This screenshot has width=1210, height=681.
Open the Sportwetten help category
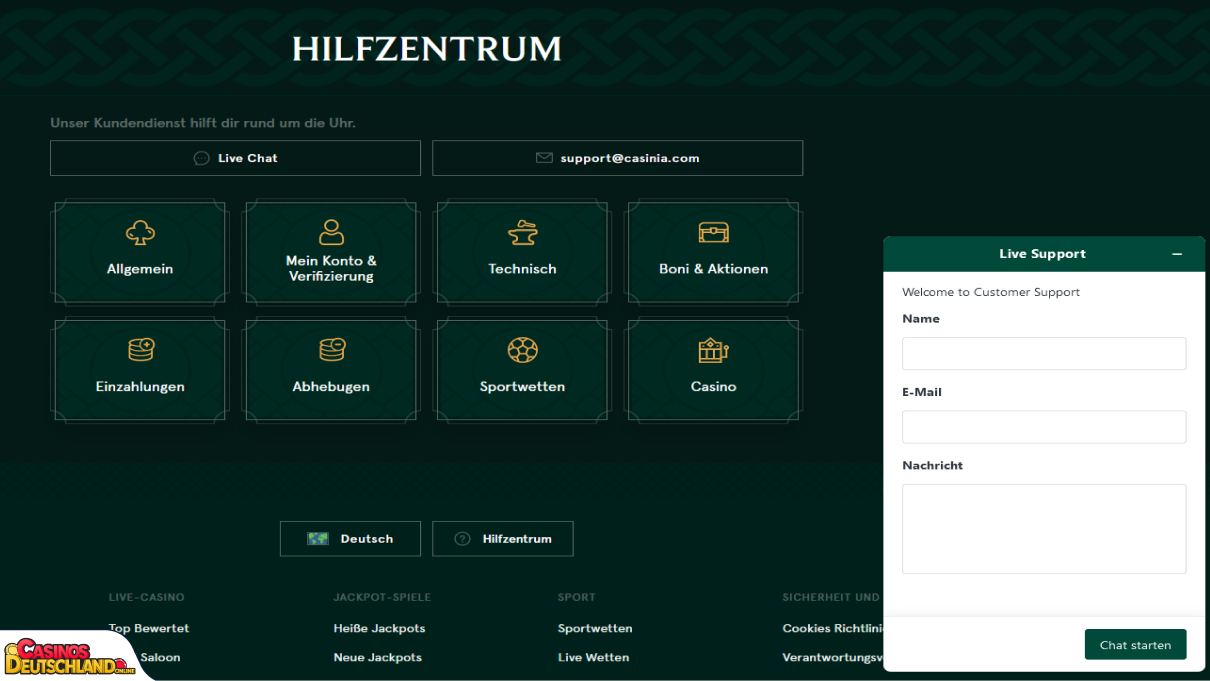point(522,370)
